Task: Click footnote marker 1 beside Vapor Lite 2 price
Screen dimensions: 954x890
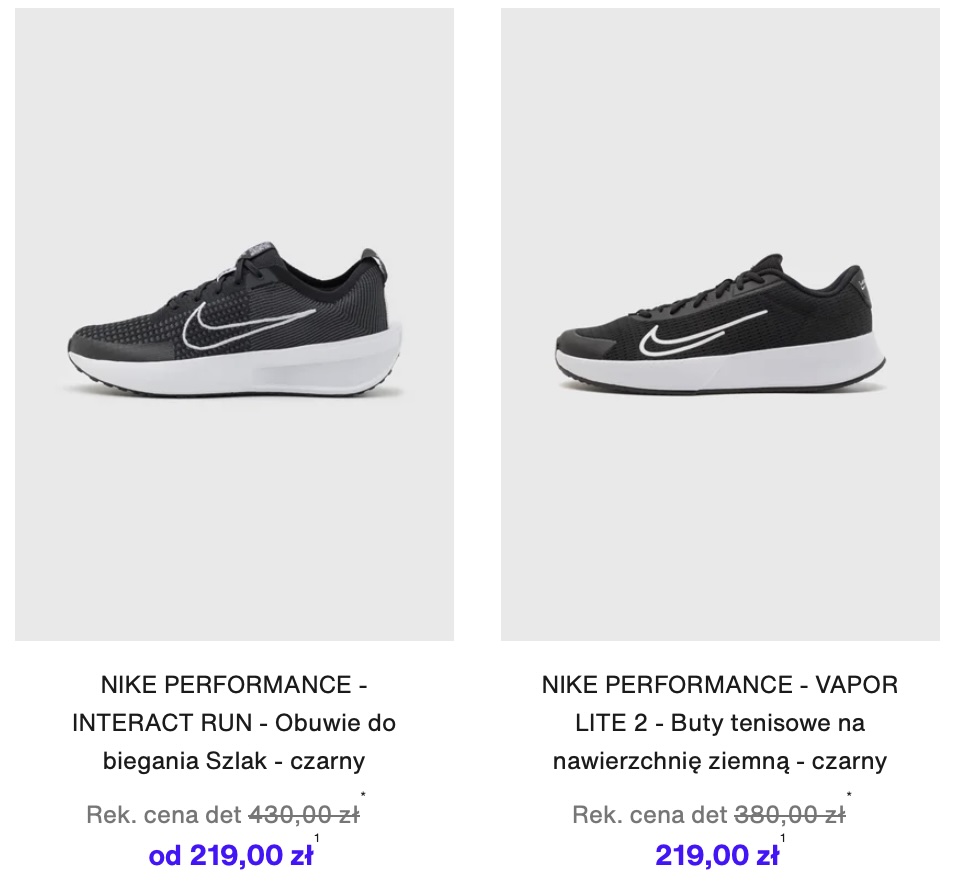Action: pos(782,838)
